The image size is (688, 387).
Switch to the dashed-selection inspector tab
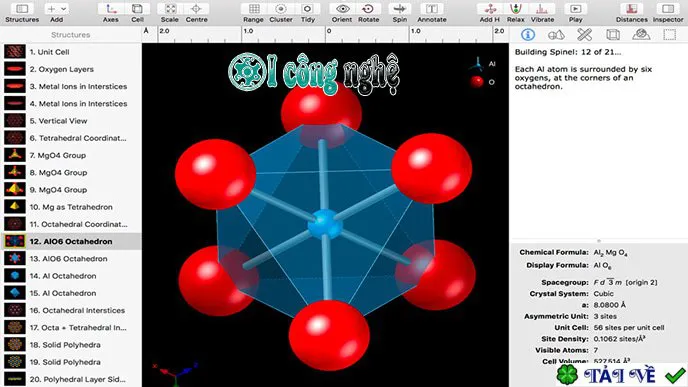tap(670, 35)
